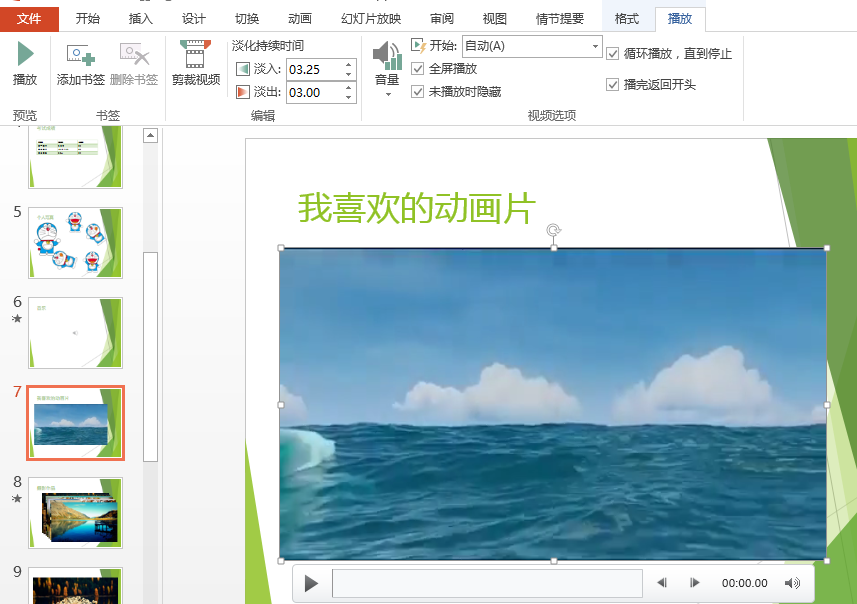Click the top-right resize handle of the video

[x=826, y=248]
